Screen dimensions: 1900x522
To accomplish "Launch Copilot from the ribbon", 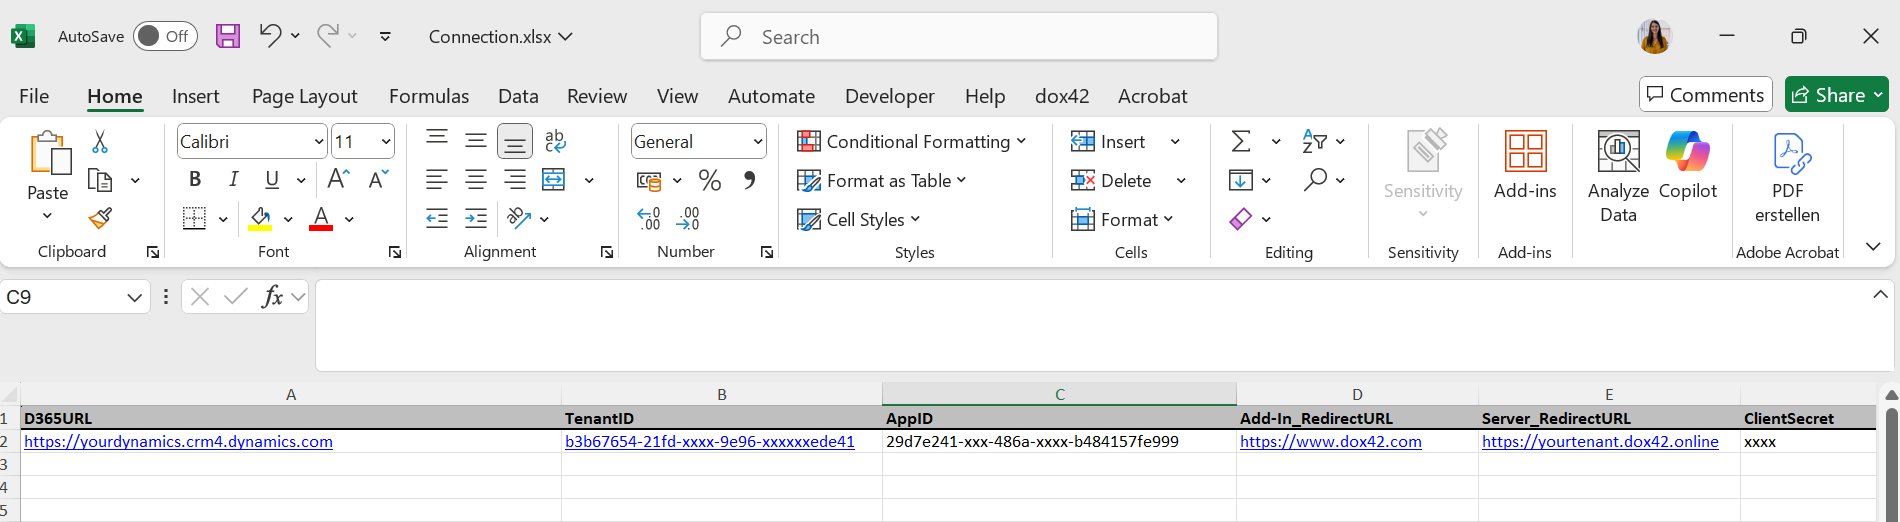I will (1688, 166).
